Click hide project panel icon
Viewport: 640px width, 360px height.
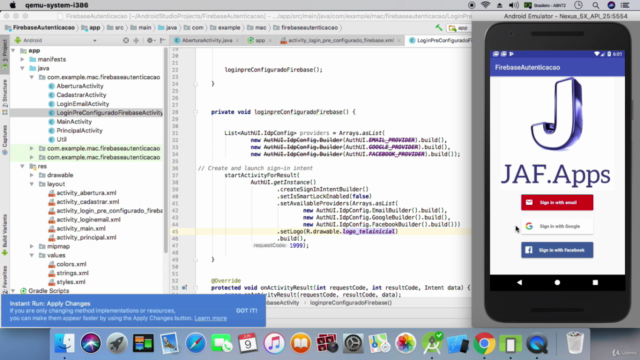click(x=162, y=40)
